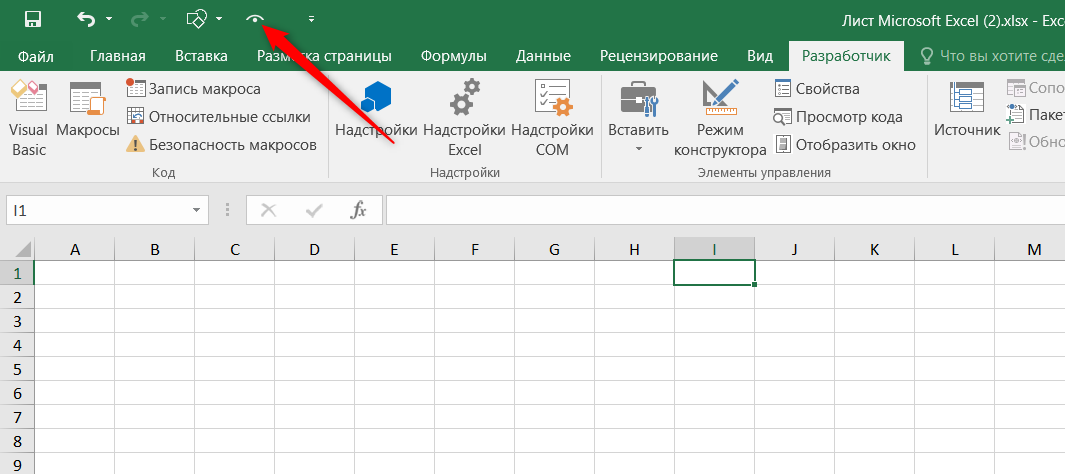The height and width of the screenshot is (474, 1065).
Task: Select the active cell I1
Action: [x=715, y=273]
